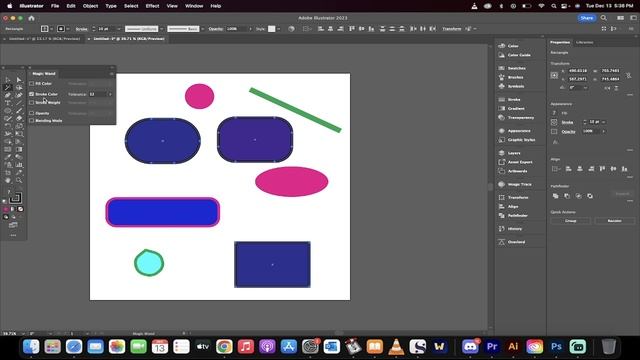Open Premiere Pro from the Dock

[x=492, y=347]
